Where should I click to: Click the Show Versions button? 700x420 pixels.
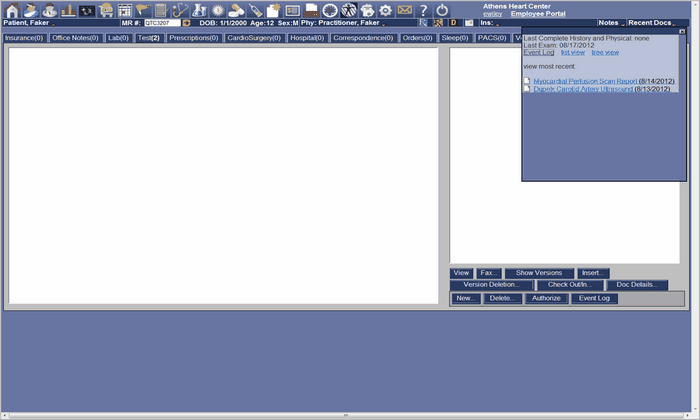[539, 273]
